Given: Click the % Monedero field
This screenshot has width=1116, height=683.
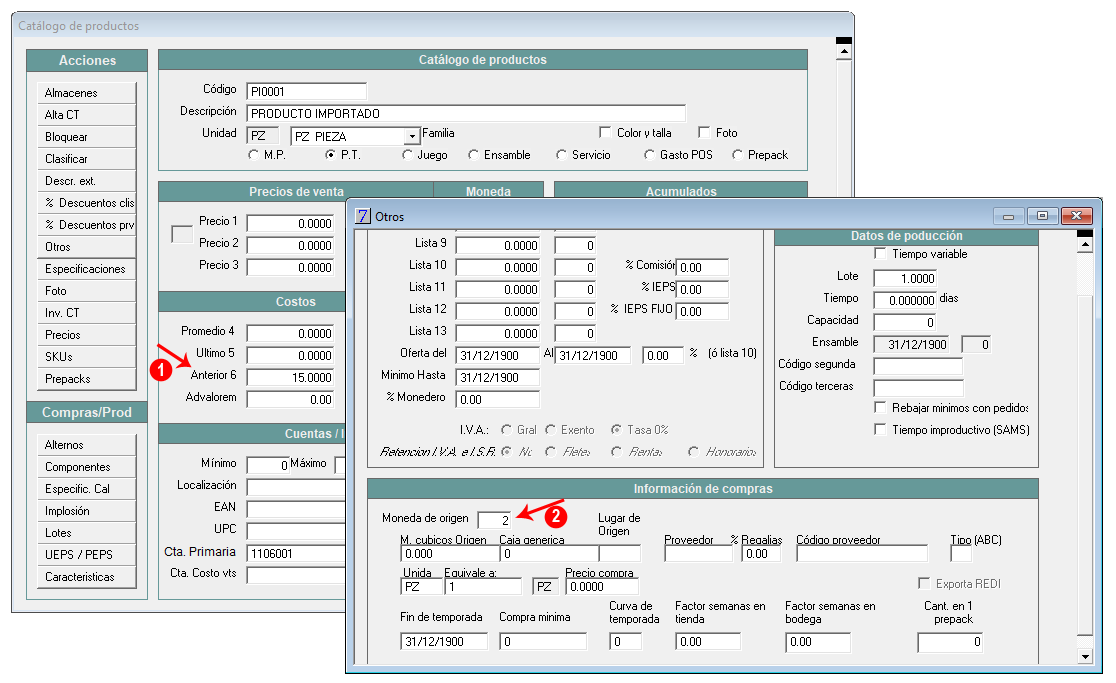Looking at the screenshot, I should pos(498,400).
